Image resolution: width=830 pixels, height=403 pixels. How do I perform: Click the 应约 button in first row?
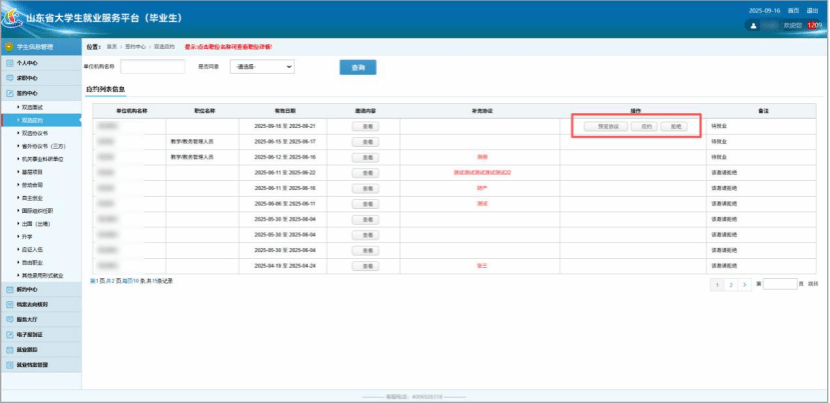click(x=646, y=127)
